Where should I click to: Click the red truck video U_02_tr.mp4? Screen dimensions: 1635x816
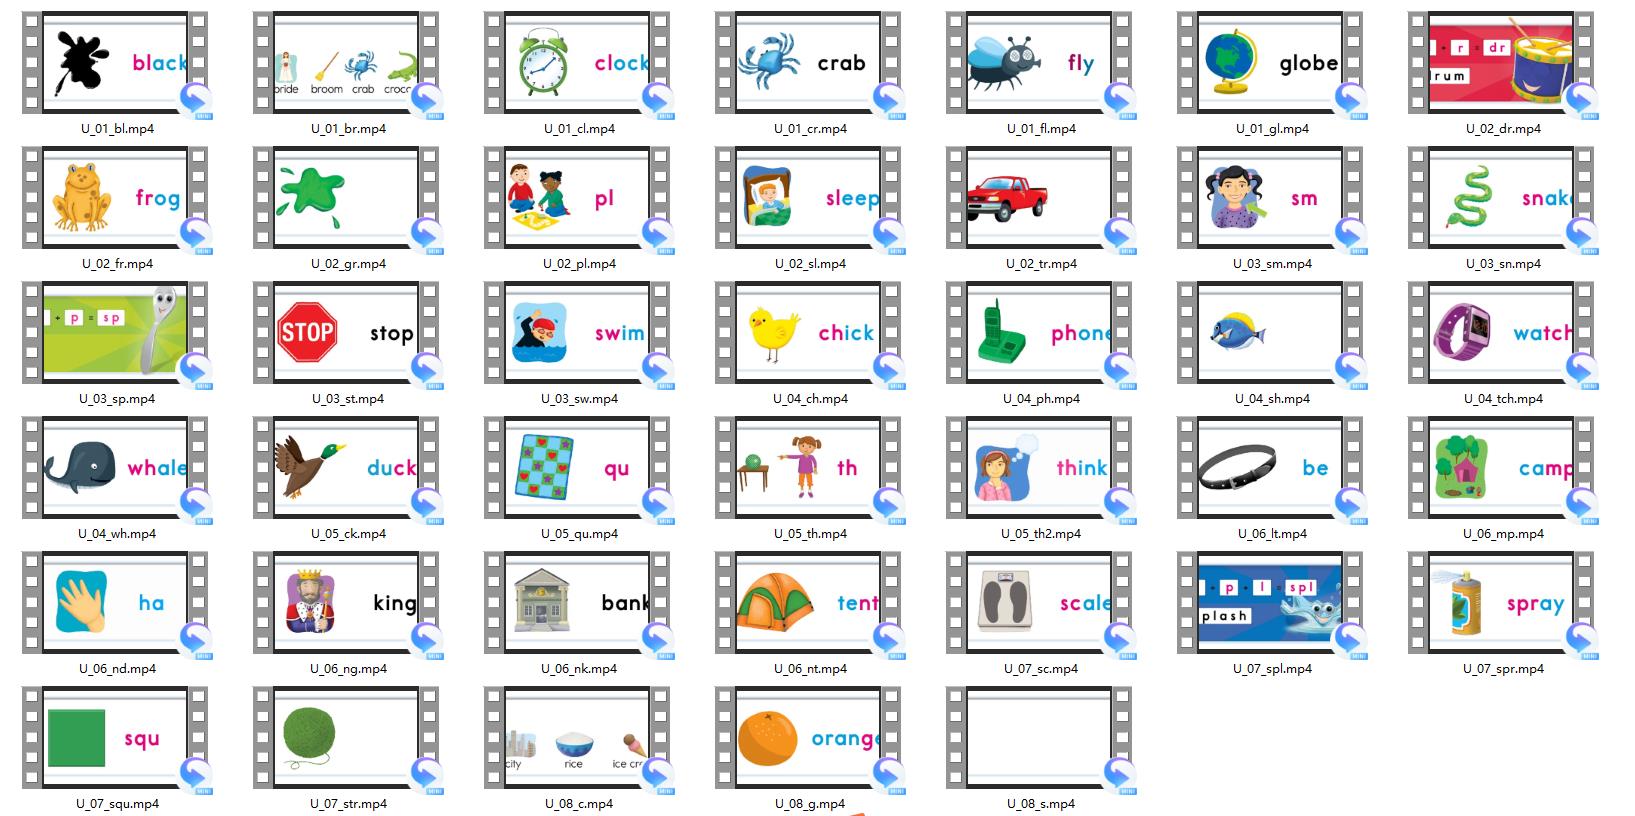coord(1039,197)
